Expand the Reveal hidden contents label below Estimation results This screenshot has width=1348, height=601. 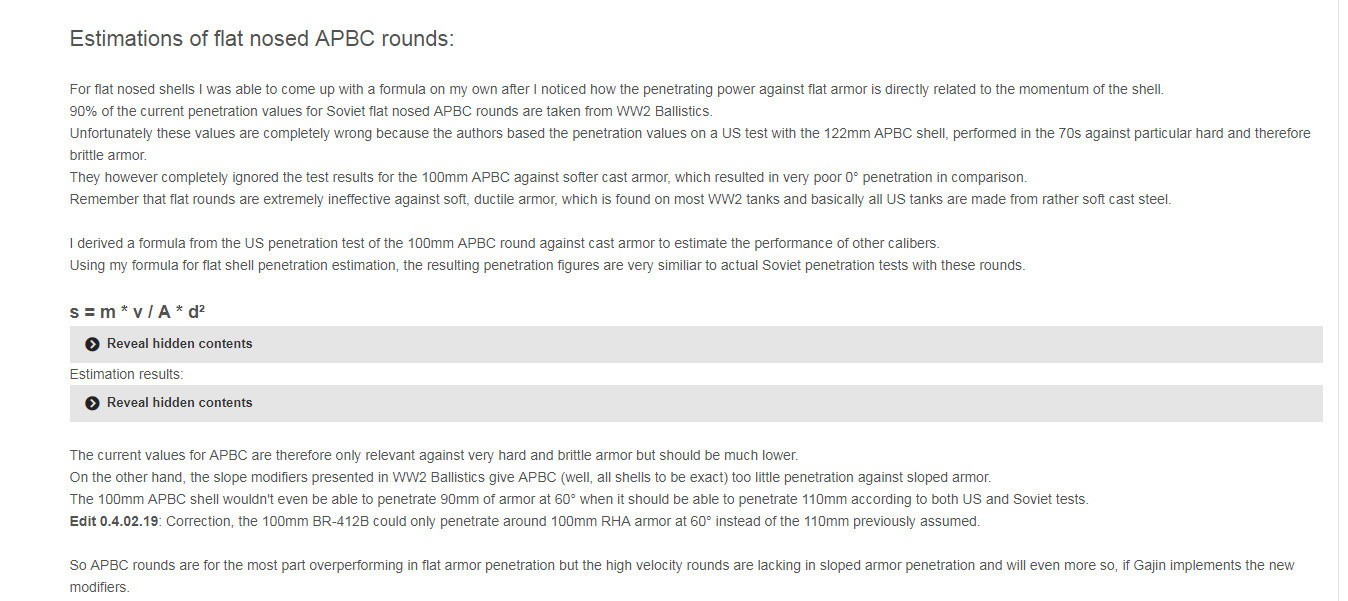click(x=179, y=403)
